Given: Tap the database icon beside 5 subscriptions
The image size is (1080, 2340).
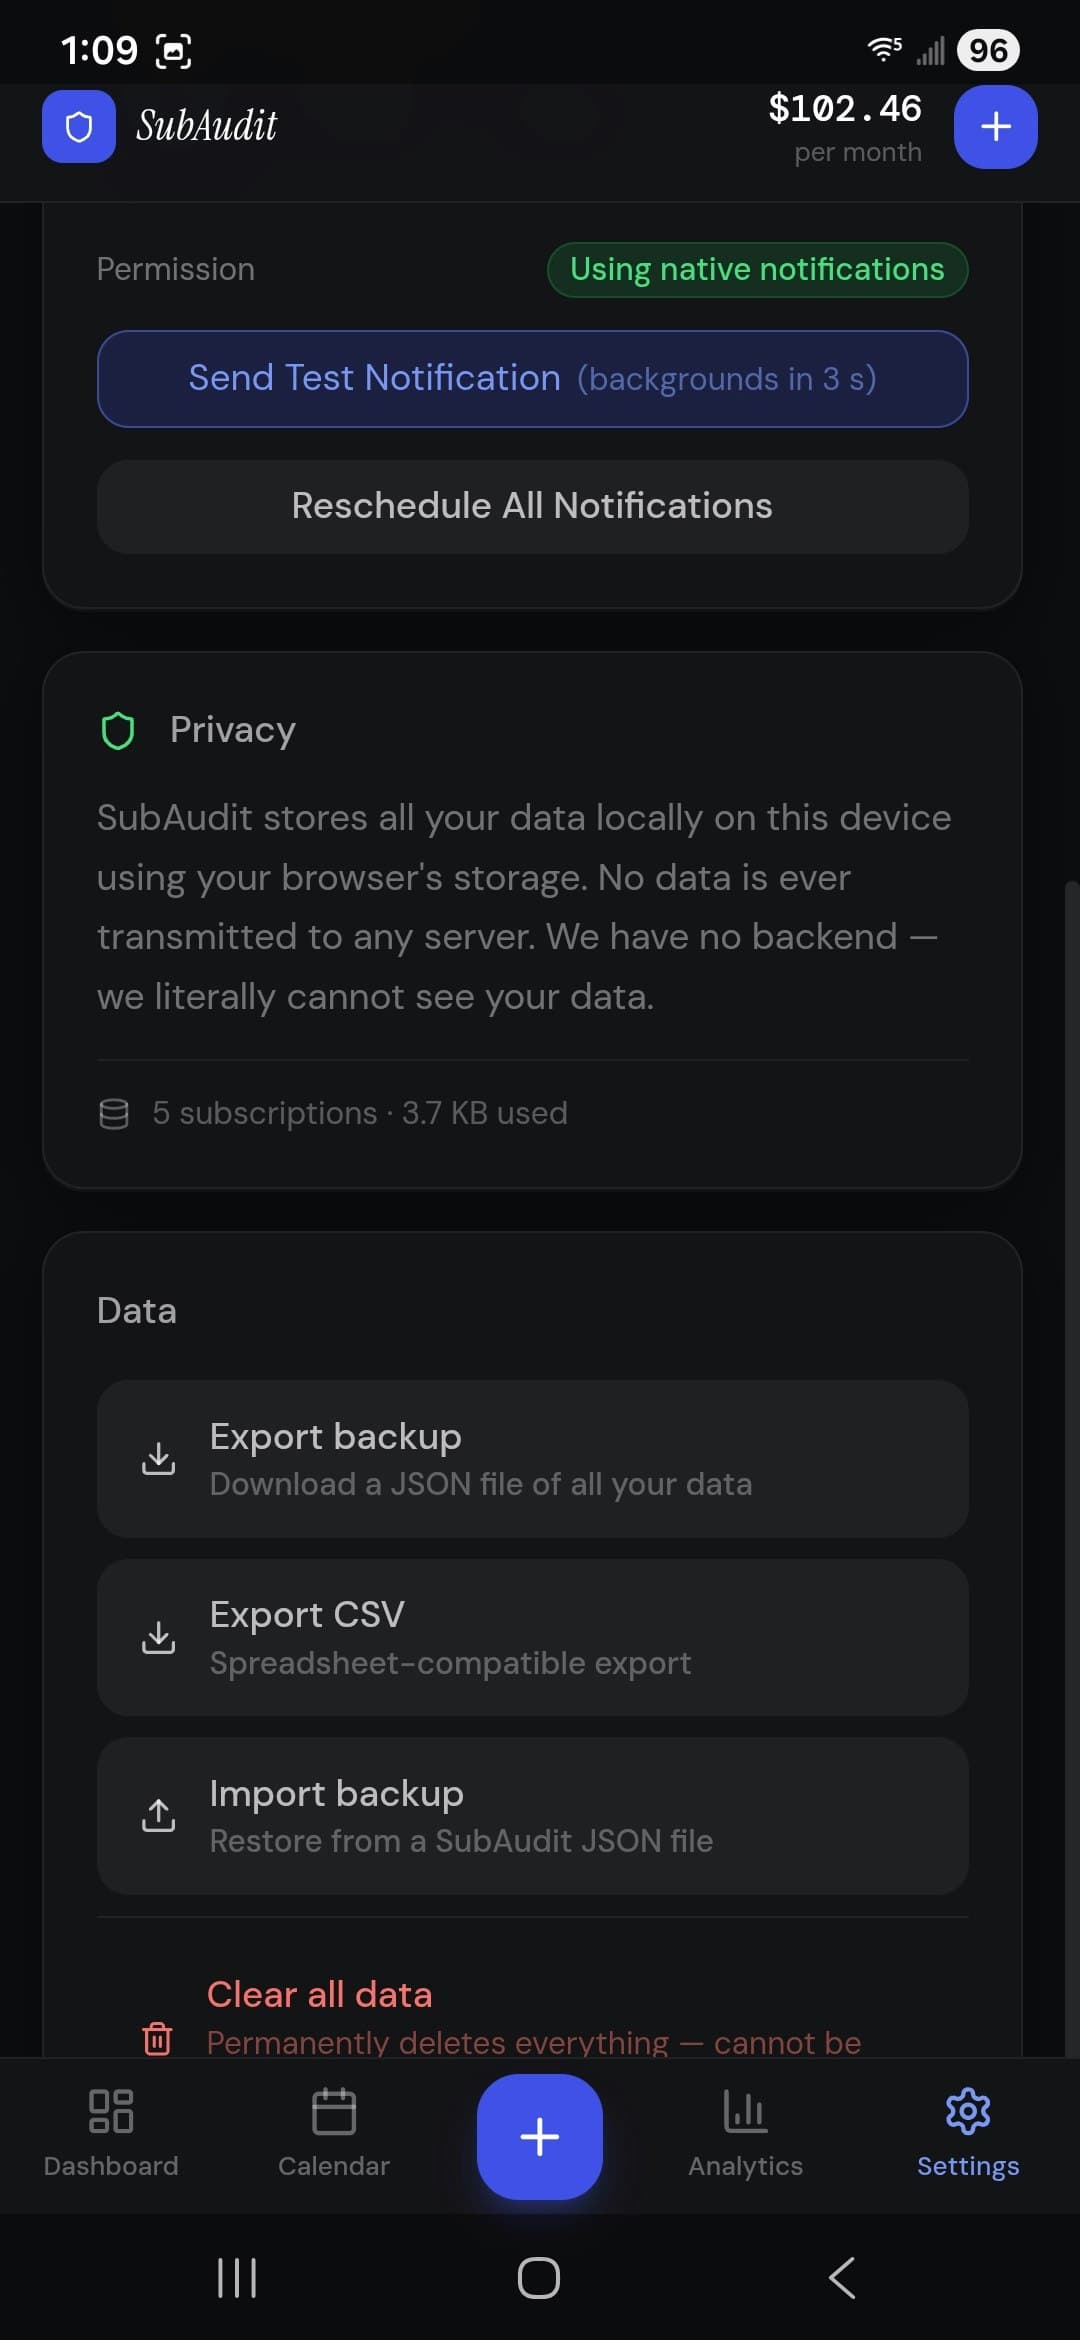Looking at the screenshot, I should [114, 1112].
